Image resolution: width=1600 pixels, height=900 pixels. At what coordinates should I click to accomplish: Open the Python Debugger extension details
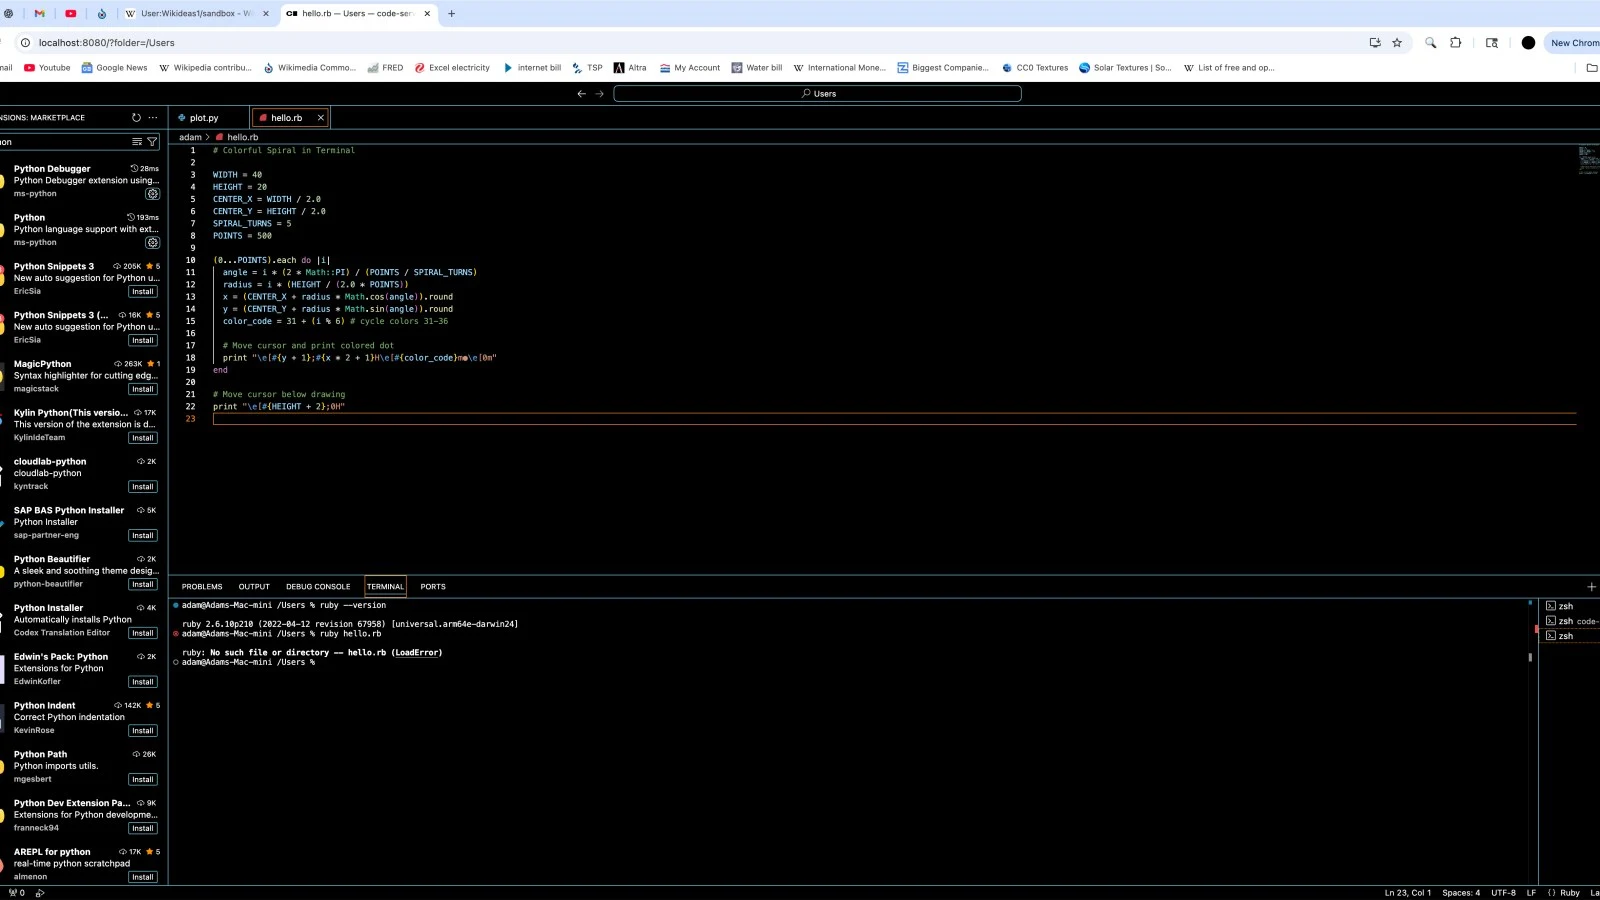80,181
